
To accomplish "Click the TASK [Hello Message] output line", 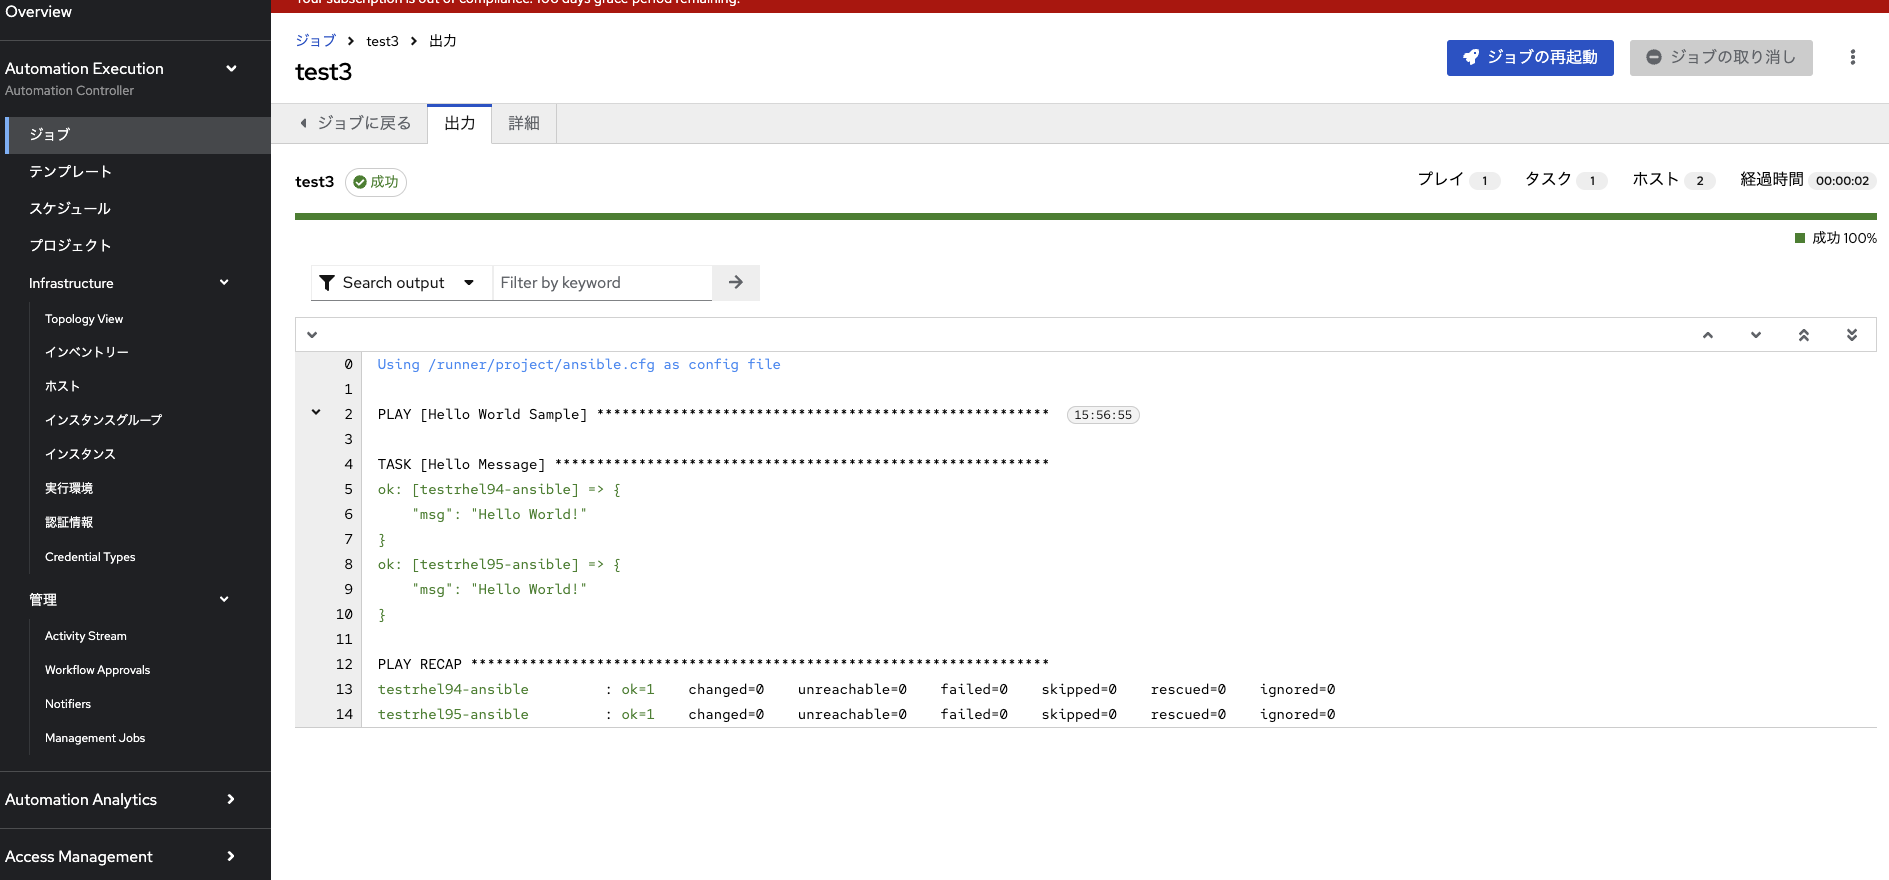I will coord(713,464).
